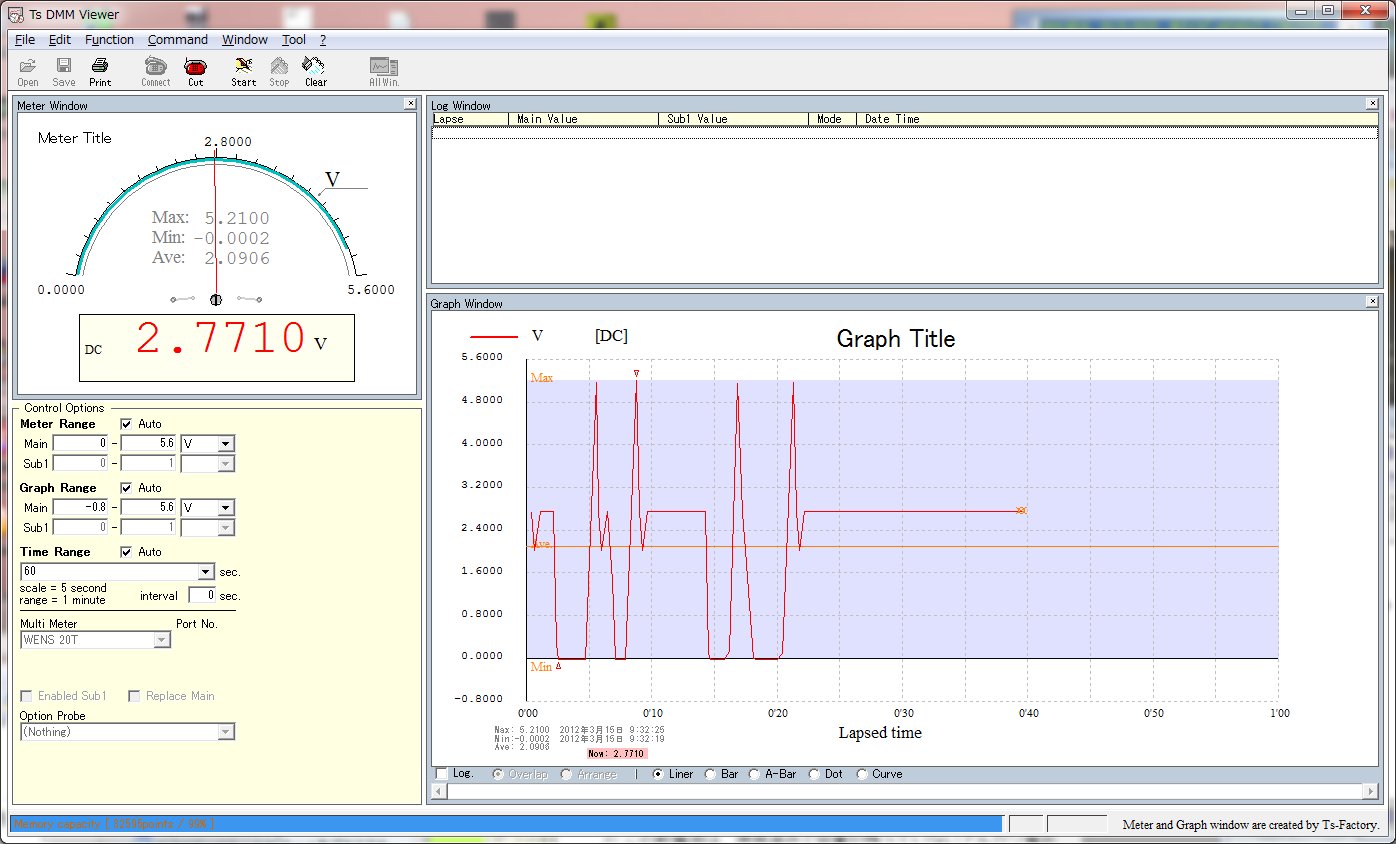Click the interval seconds input field
Viewport: 1396px width, 844px height.
[x=202, y=595]
